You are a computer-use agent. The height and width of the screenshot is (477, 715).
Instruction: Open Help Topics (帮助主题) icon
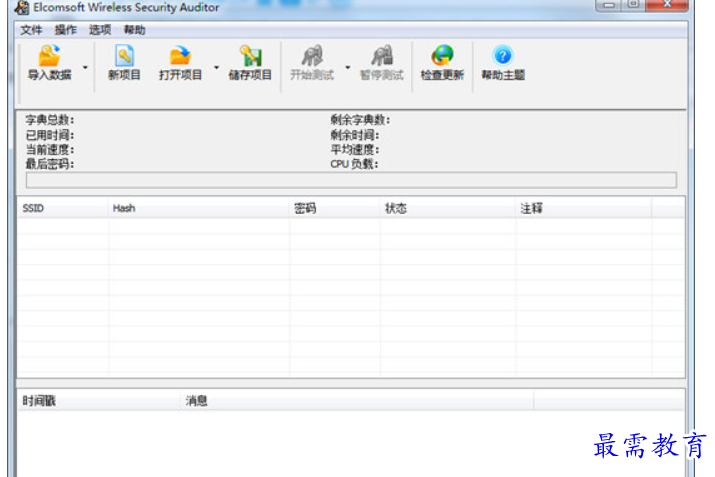(x=503, y=56)
